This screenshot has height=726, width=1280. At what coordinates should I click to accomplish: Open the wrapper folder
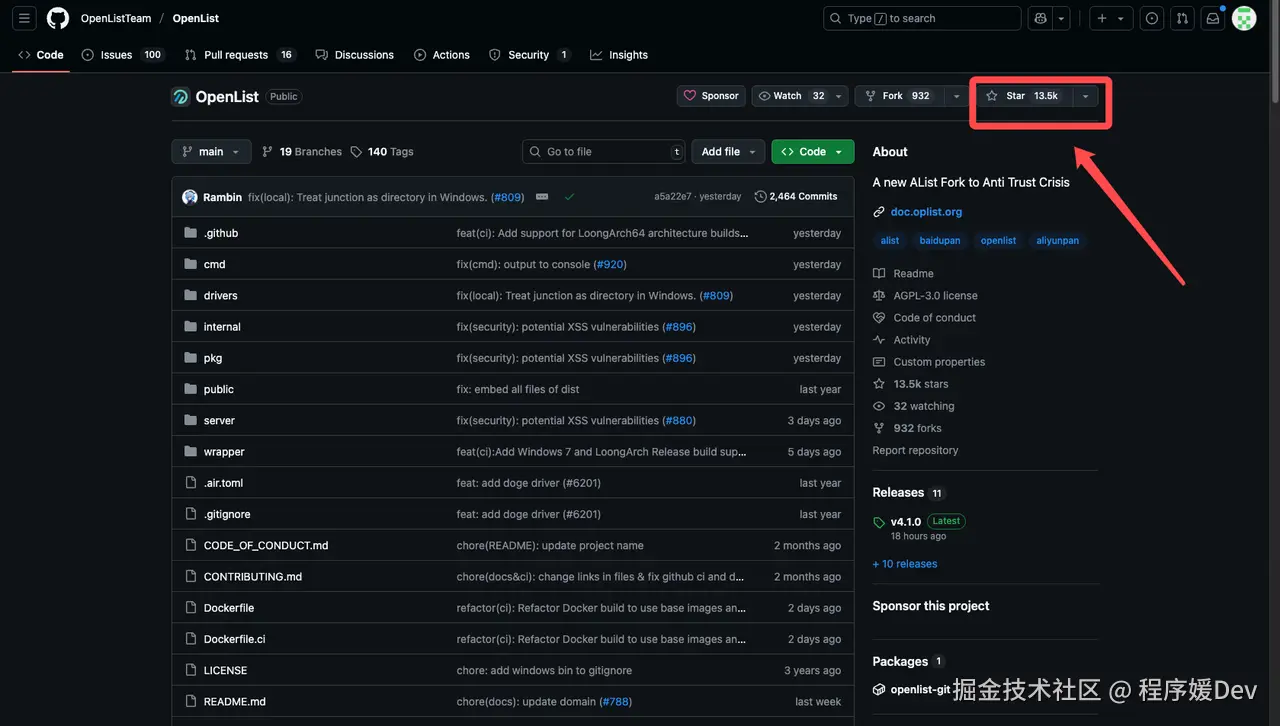(224, 452)
